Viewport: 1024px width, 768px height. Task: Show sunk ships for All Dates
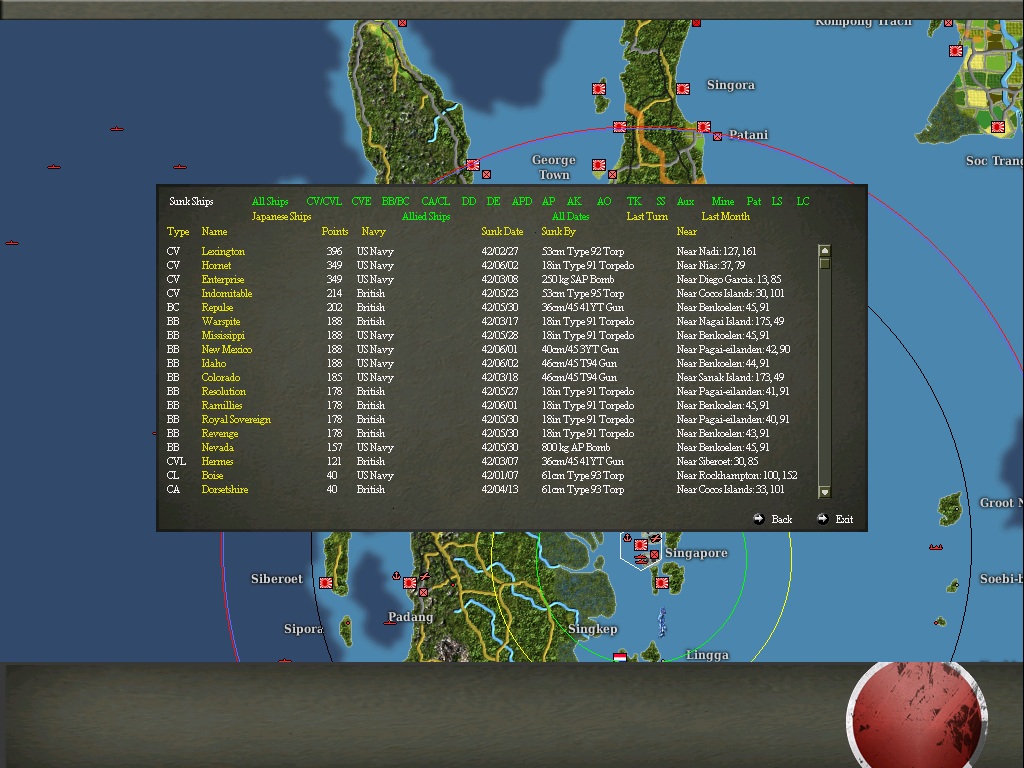pos(570,216)
